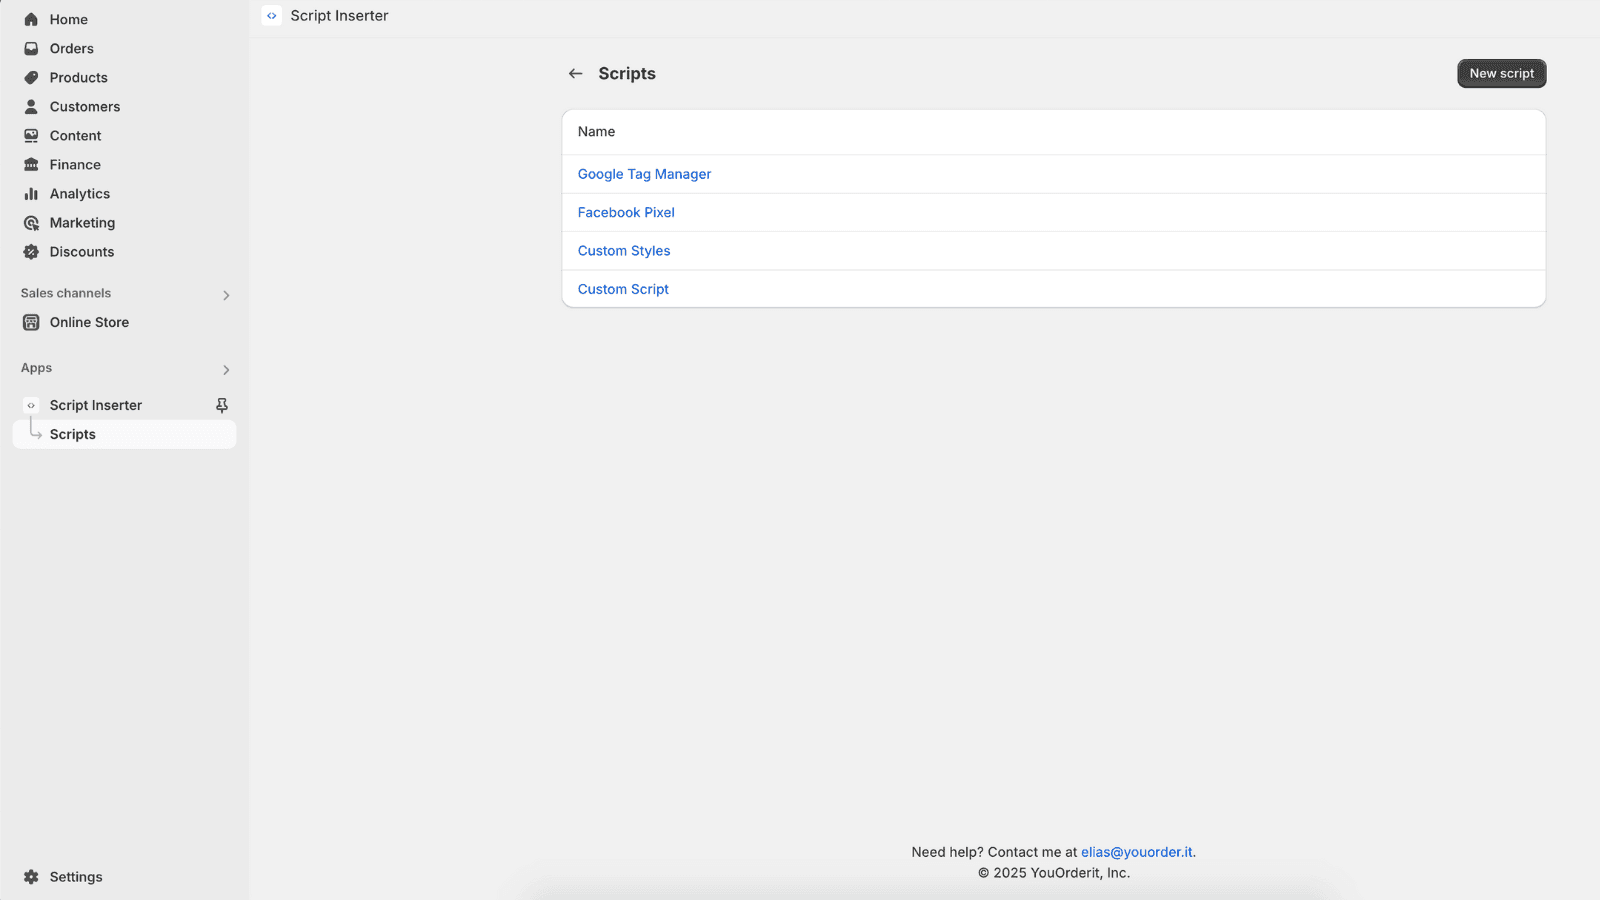1600x900 pixels.
Task: Open Settings from the bottom sidebar
Action: 76,876
